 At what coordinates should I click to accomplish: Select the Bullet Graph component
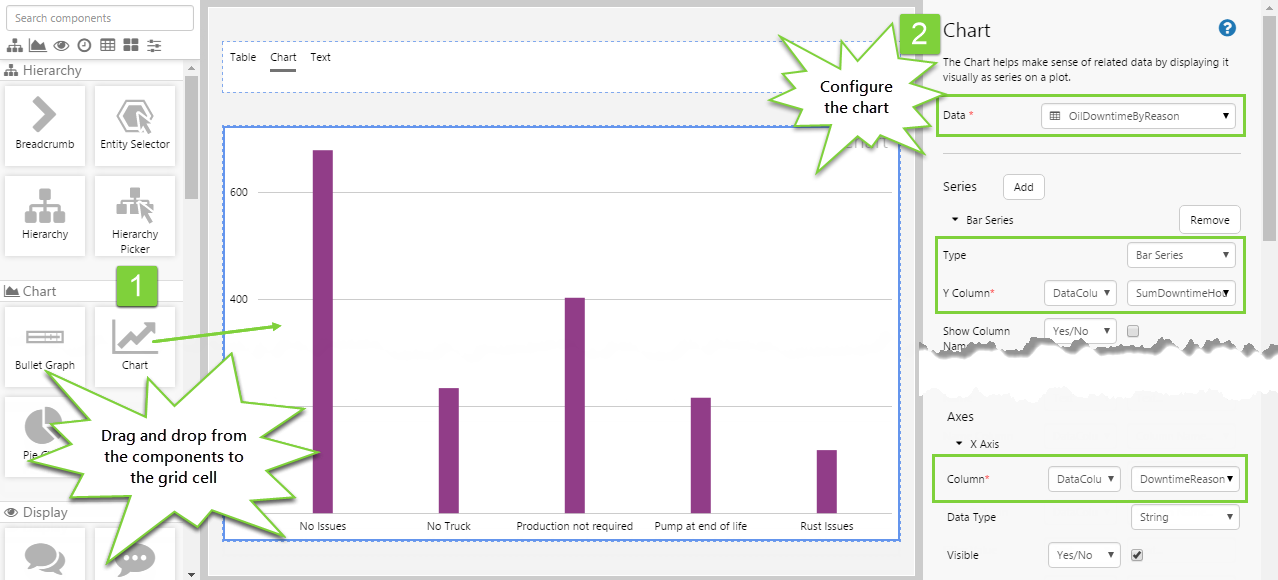pos(45,345)
